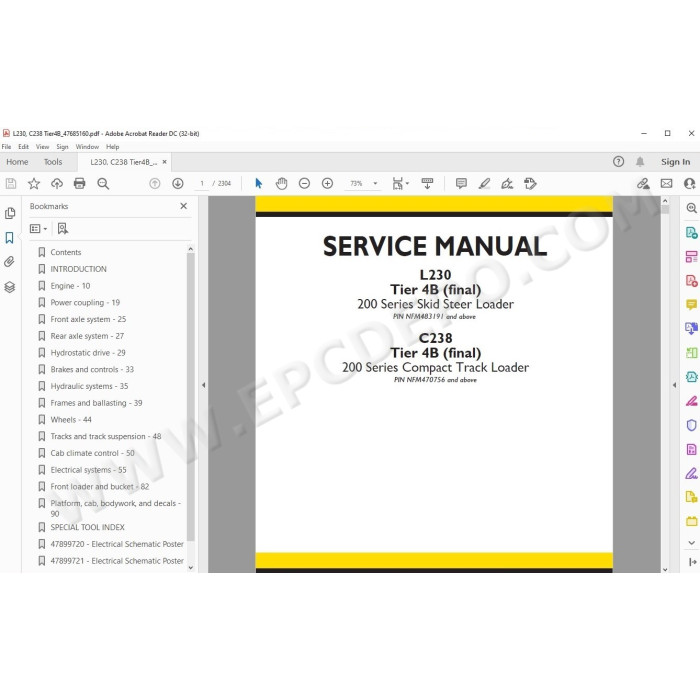
Task: Expand more tools chevron in right pane
Action: click(692, 543)
